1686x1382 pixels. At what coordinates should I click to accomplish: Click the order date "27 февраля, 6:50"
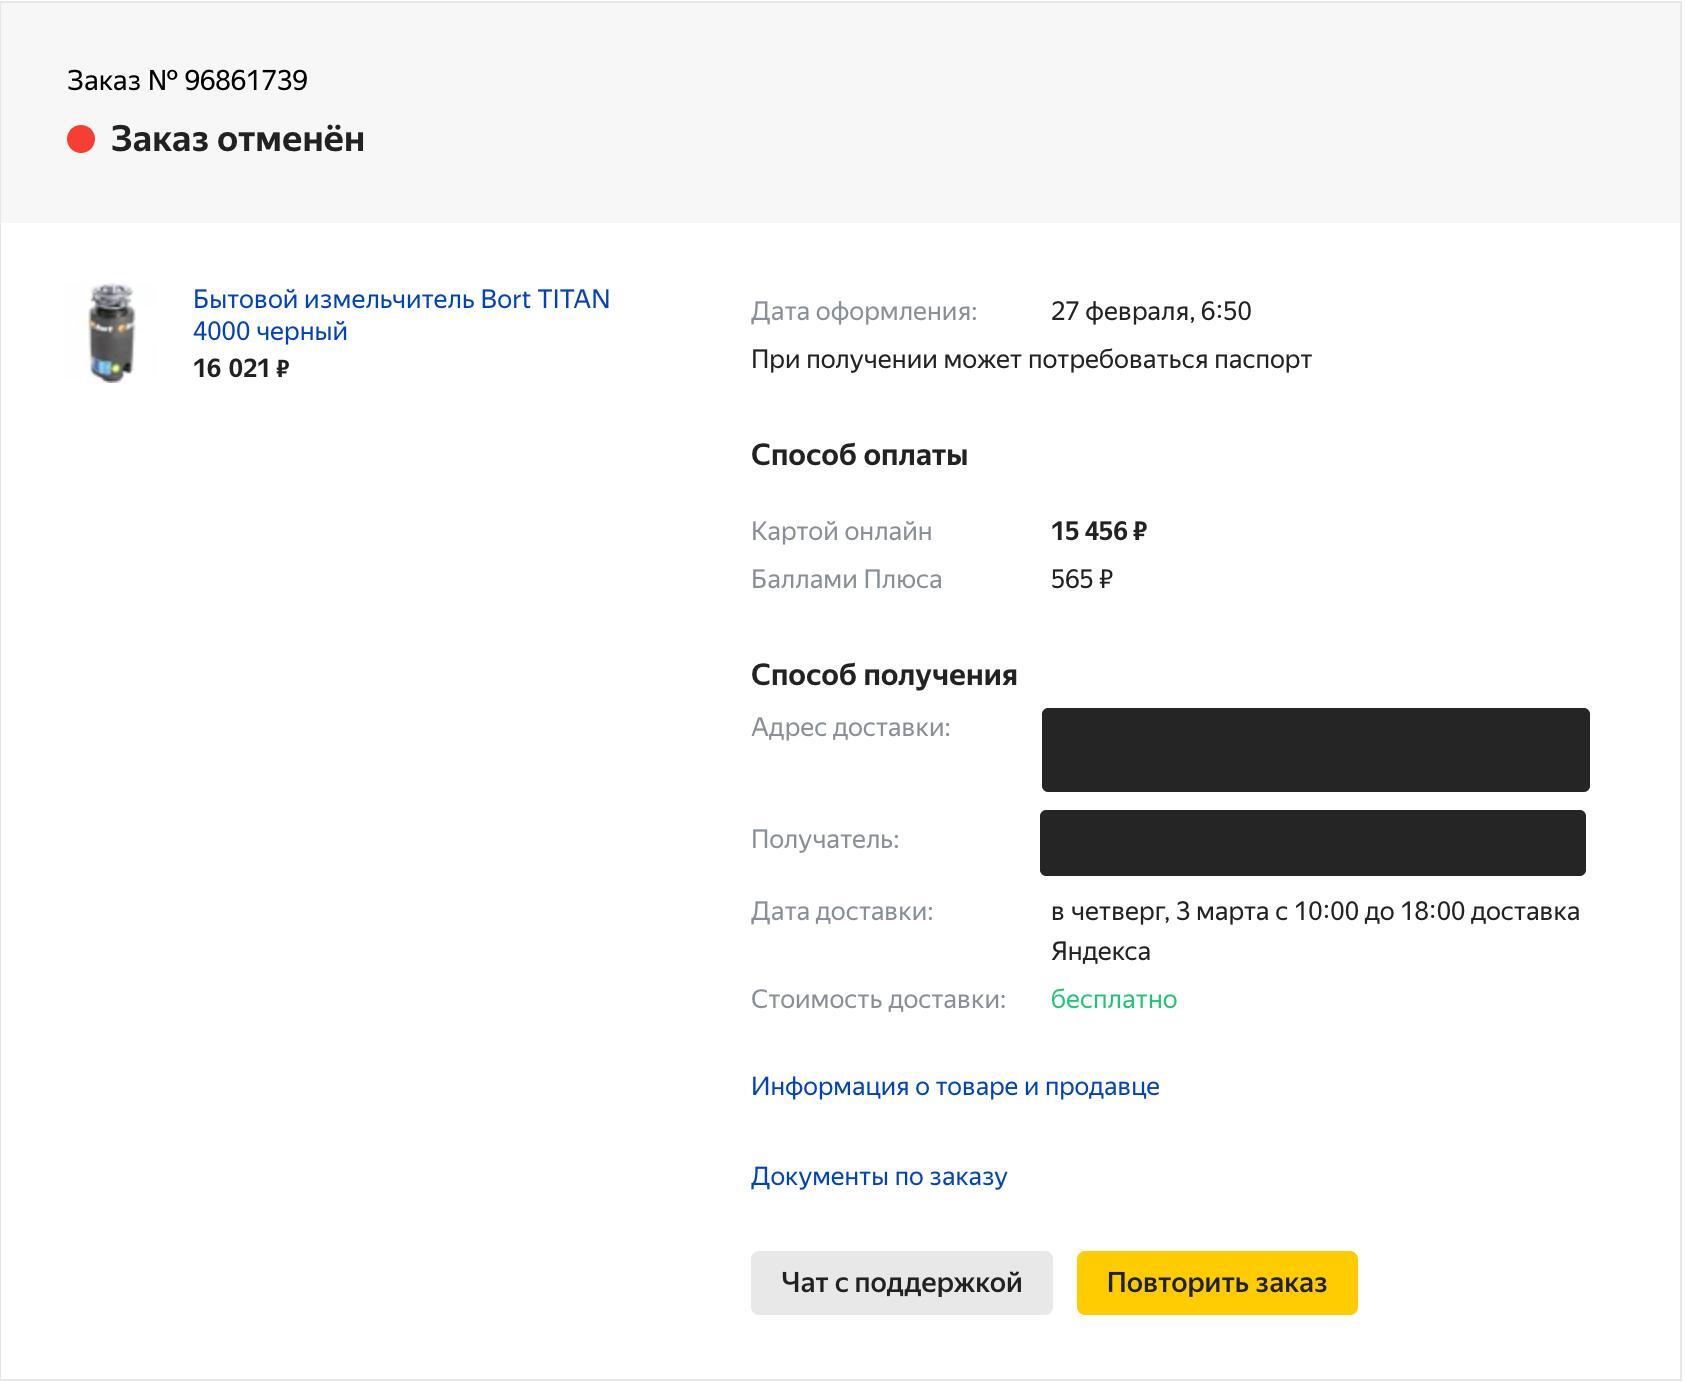pyautogui.click(x=1150, y=312)
